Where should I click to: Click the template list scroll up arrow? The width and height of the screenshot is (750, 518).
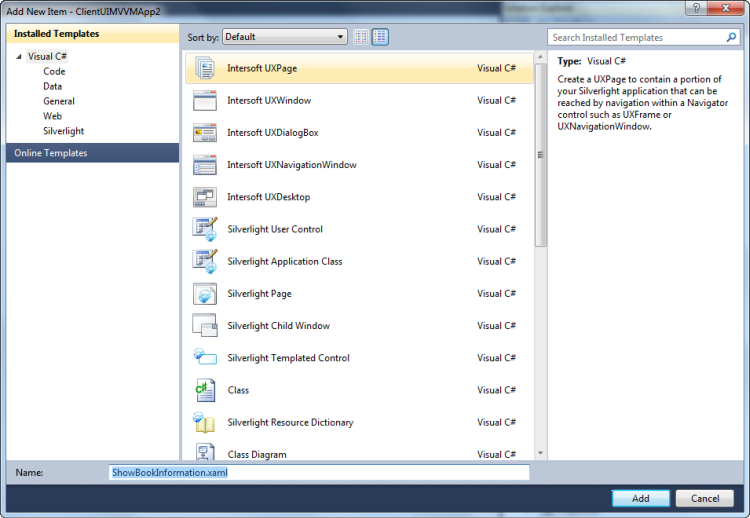pyautogui.click(x=540, y=57)
